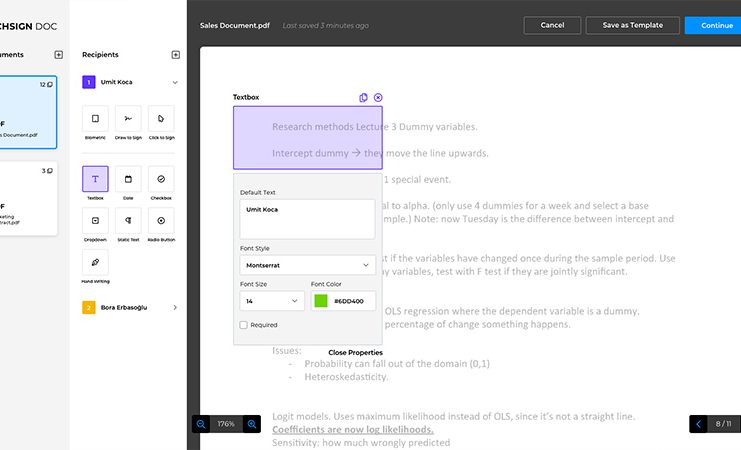
Task: Zoom out the document with minus magnifier
Action: click(201, 424)
